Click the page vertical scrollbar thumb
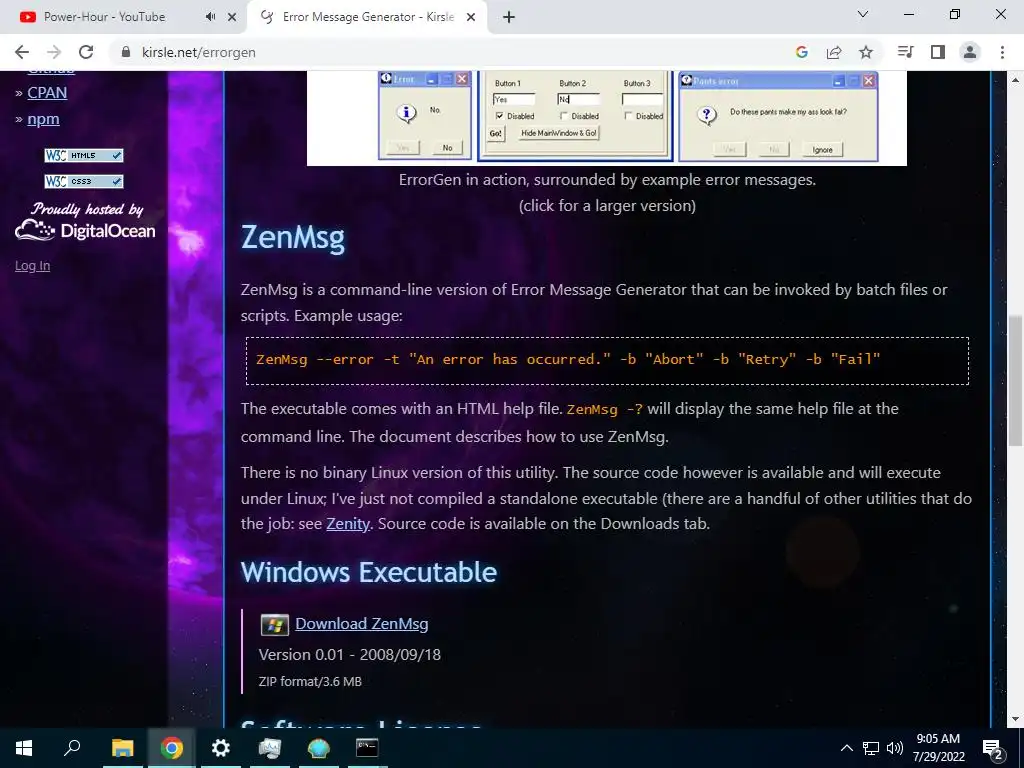Viewport: 1024px width, 768px height. pos(1015,380)
